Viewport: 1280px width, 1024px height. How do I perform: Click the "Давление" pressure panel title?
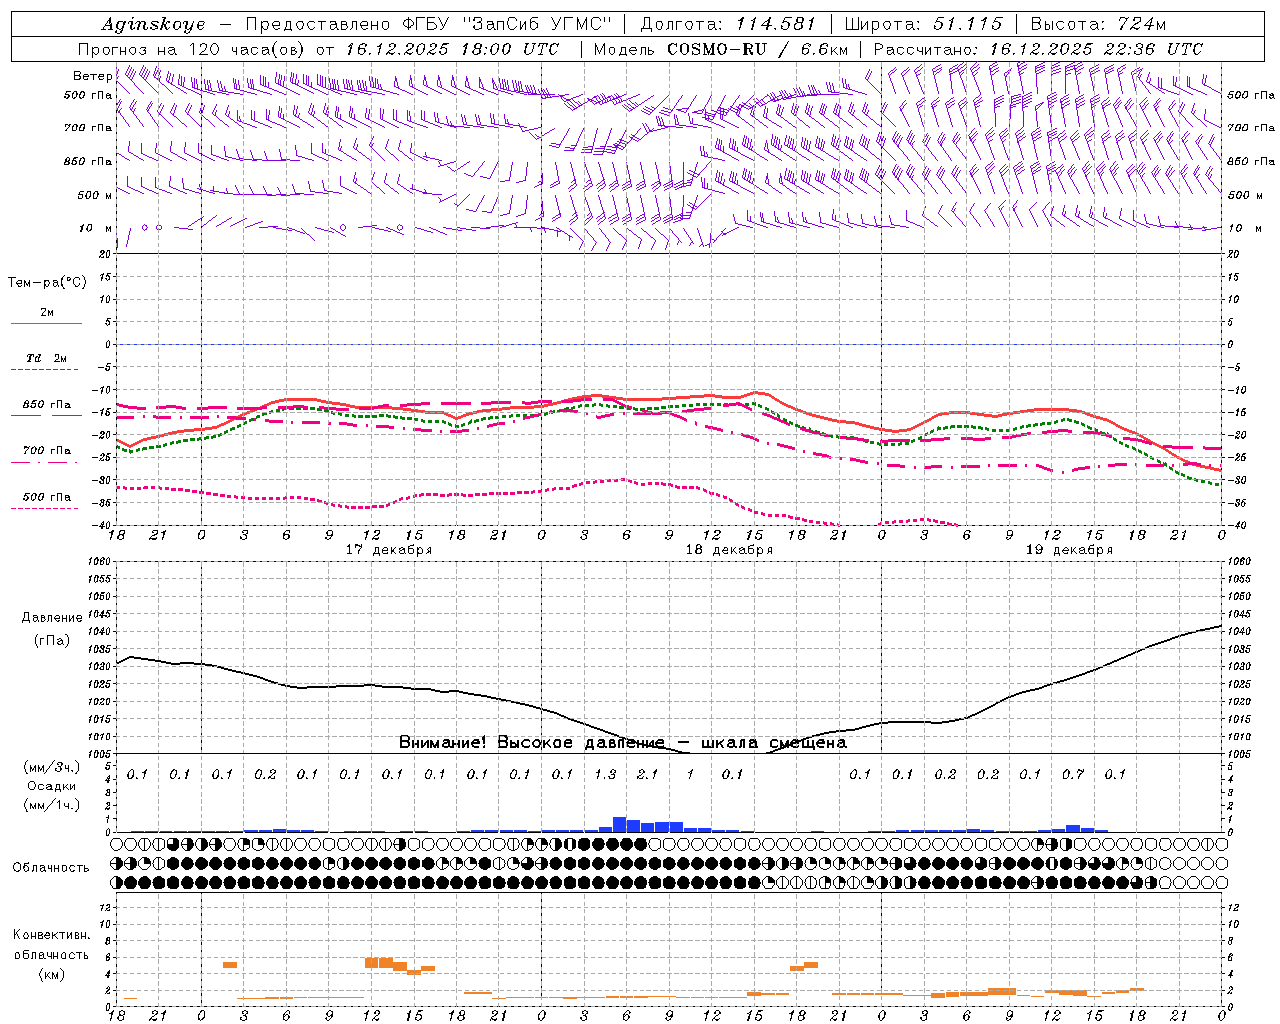click(x=52, y=618)
